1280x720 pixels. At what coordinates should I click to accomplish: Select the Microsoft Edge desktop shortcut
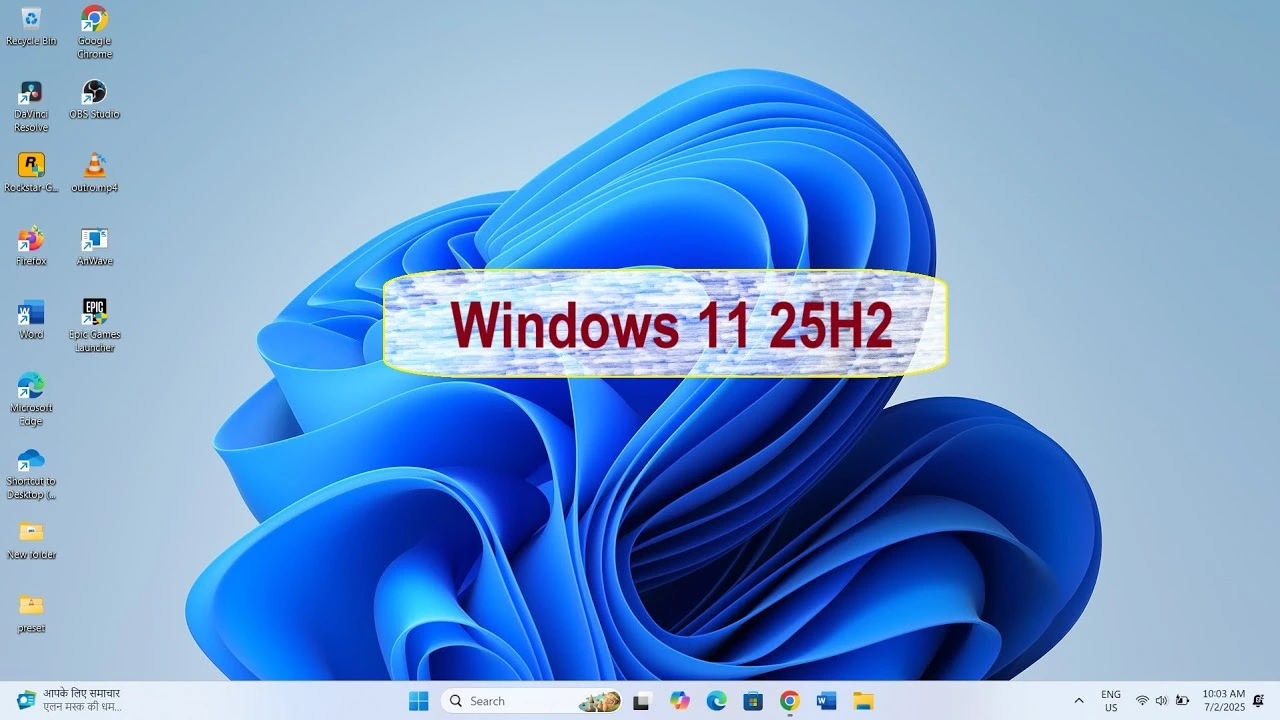tap(31, 399)
